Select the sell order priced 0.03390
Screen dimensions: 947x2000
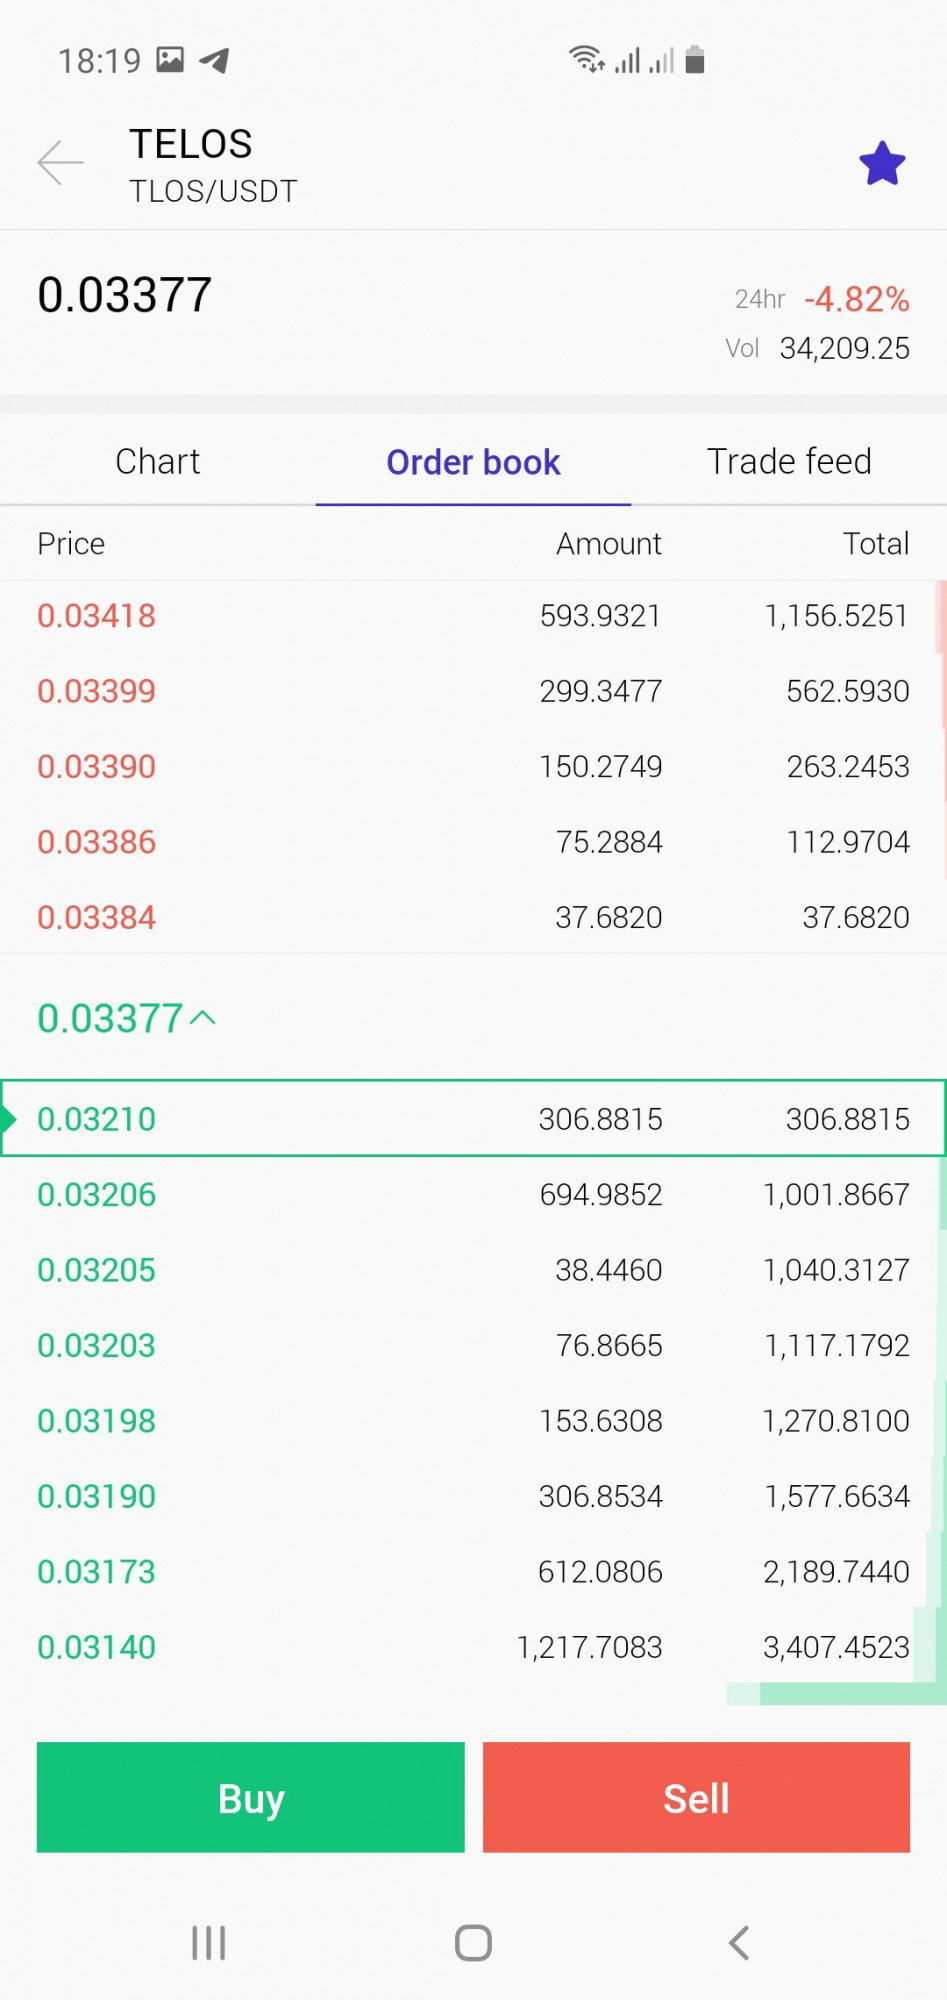coord(473,766)
